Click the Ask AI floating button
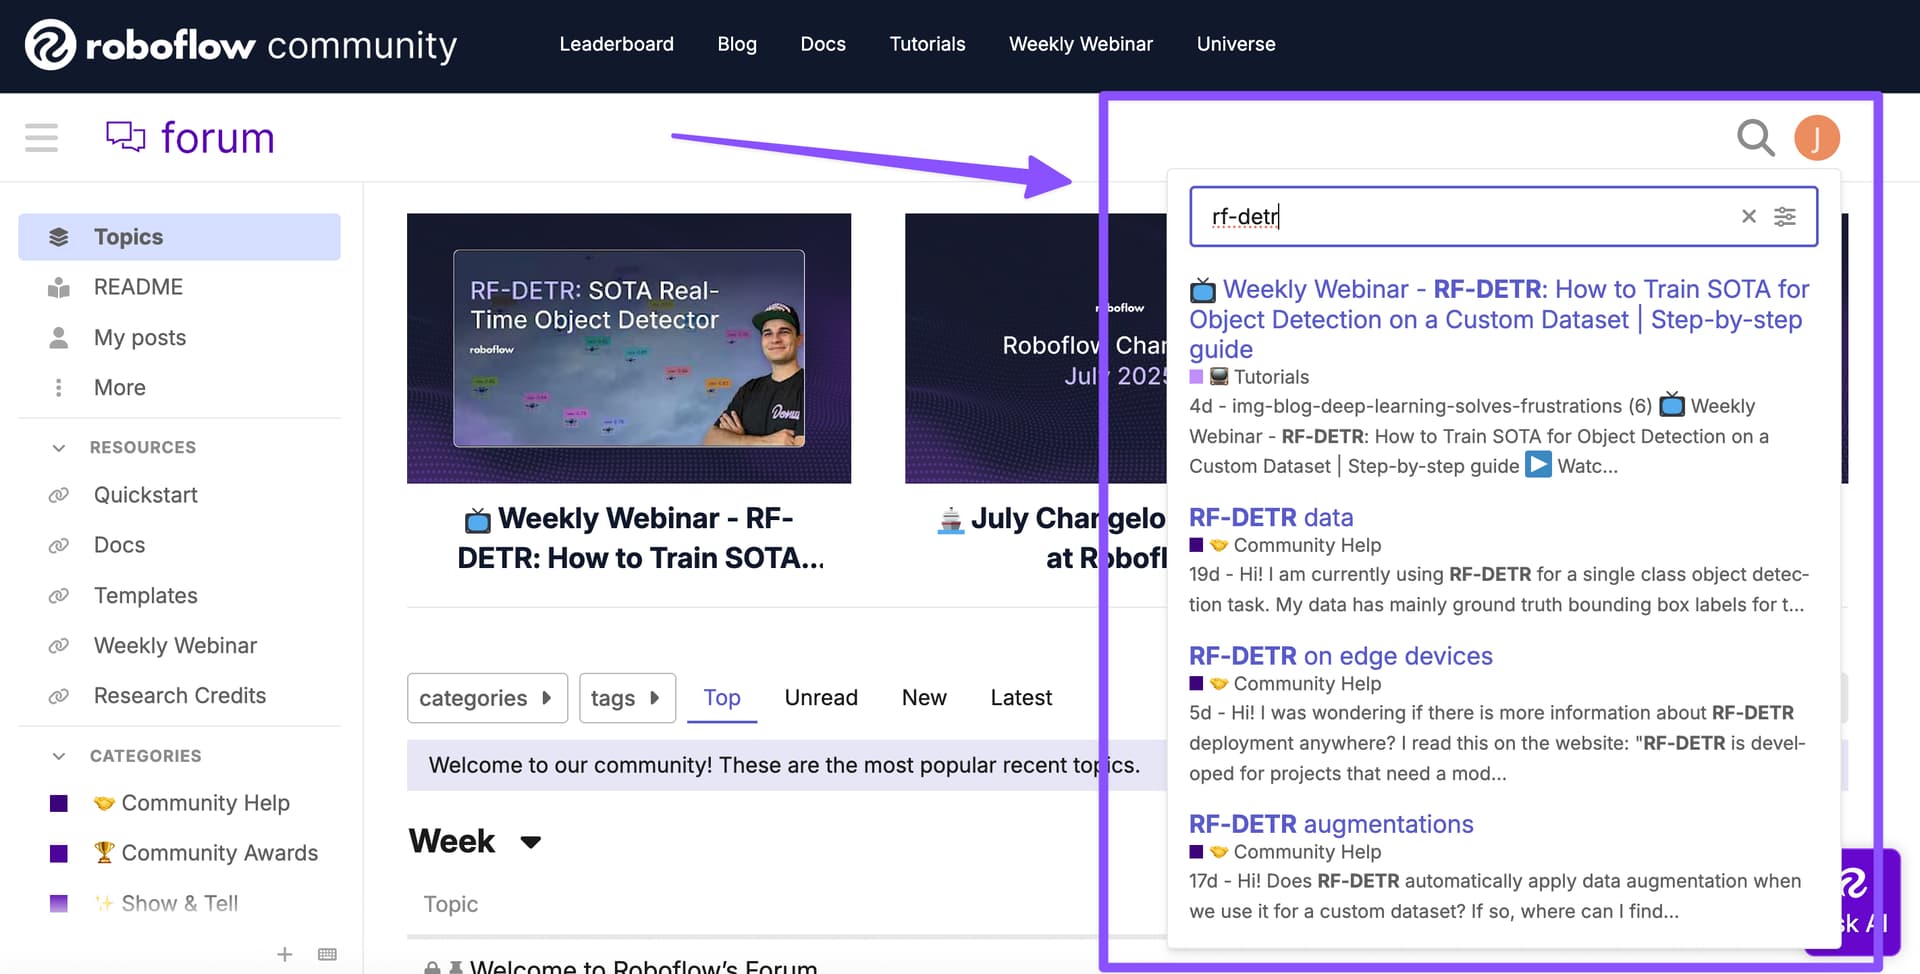Viewport: 1920px width, 974px height. (1868, 902)
